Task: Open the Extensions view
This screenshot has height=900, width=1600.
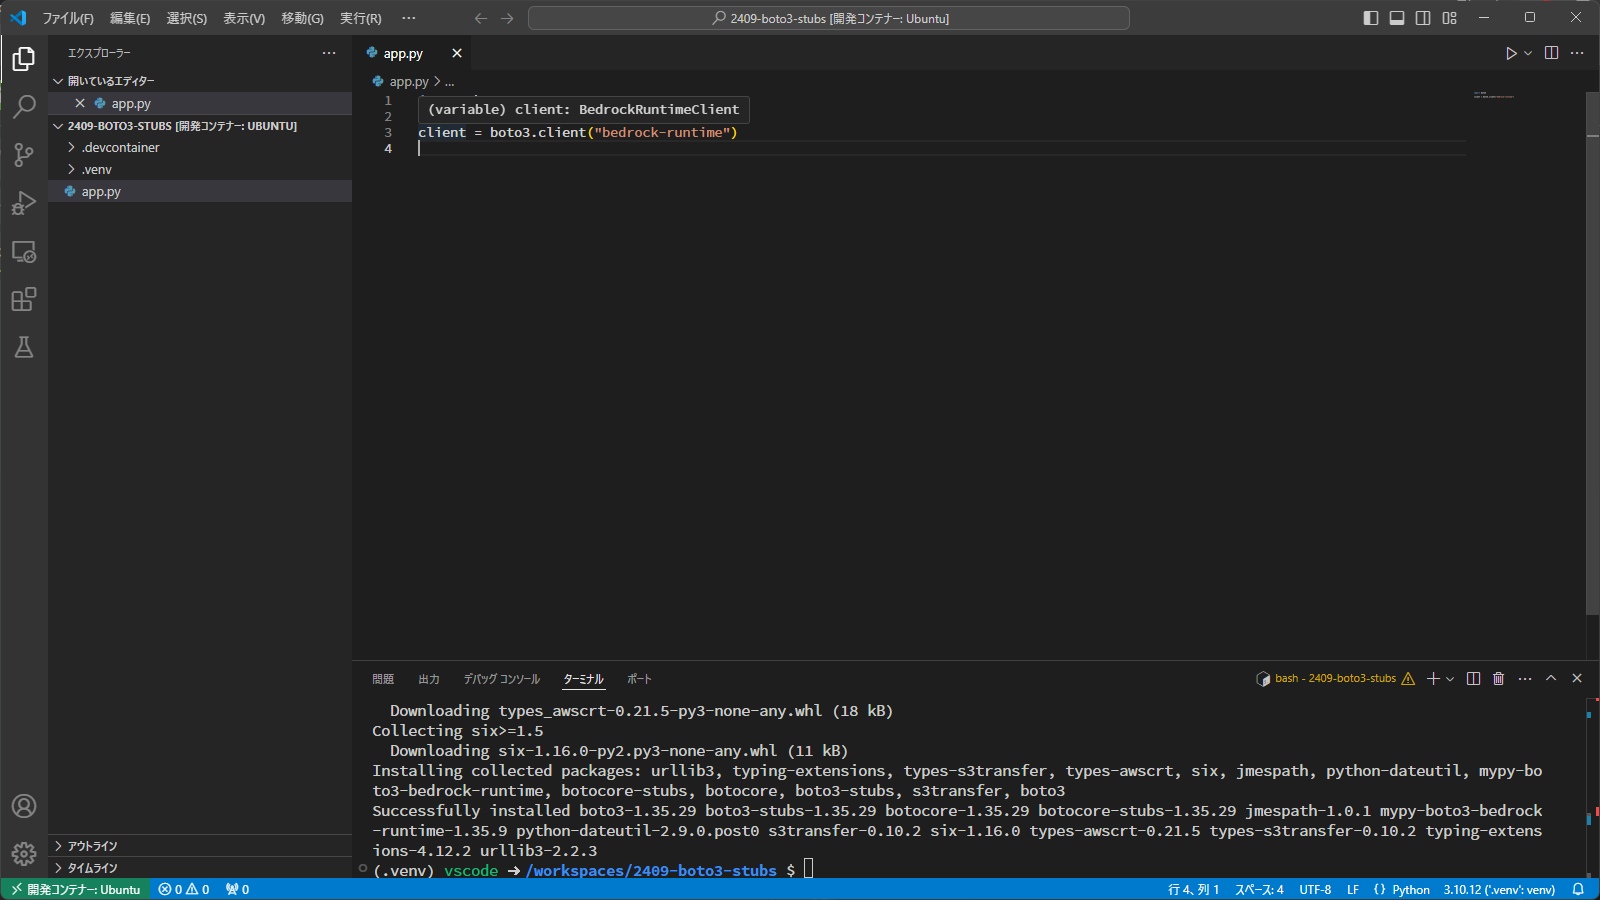Action: [24, 299]
